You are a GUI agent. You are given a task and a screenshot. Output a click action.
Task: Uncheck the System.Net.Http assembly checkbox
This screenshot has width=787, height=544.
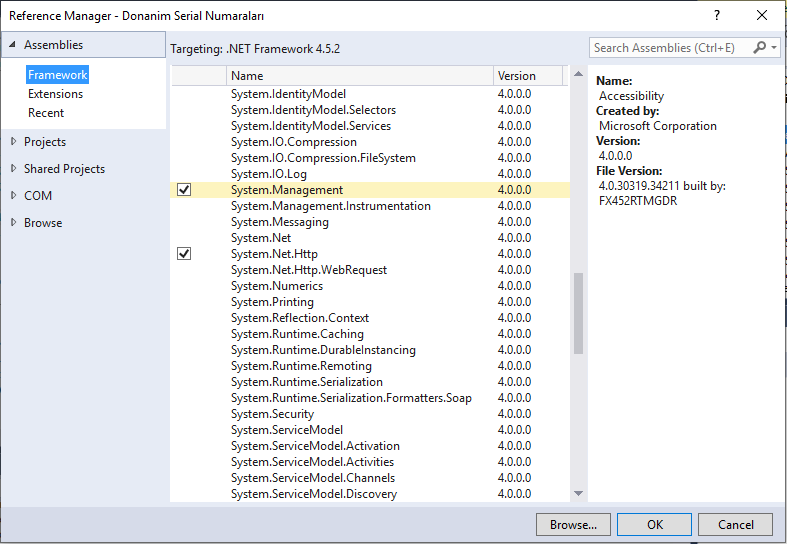[184, 253]
